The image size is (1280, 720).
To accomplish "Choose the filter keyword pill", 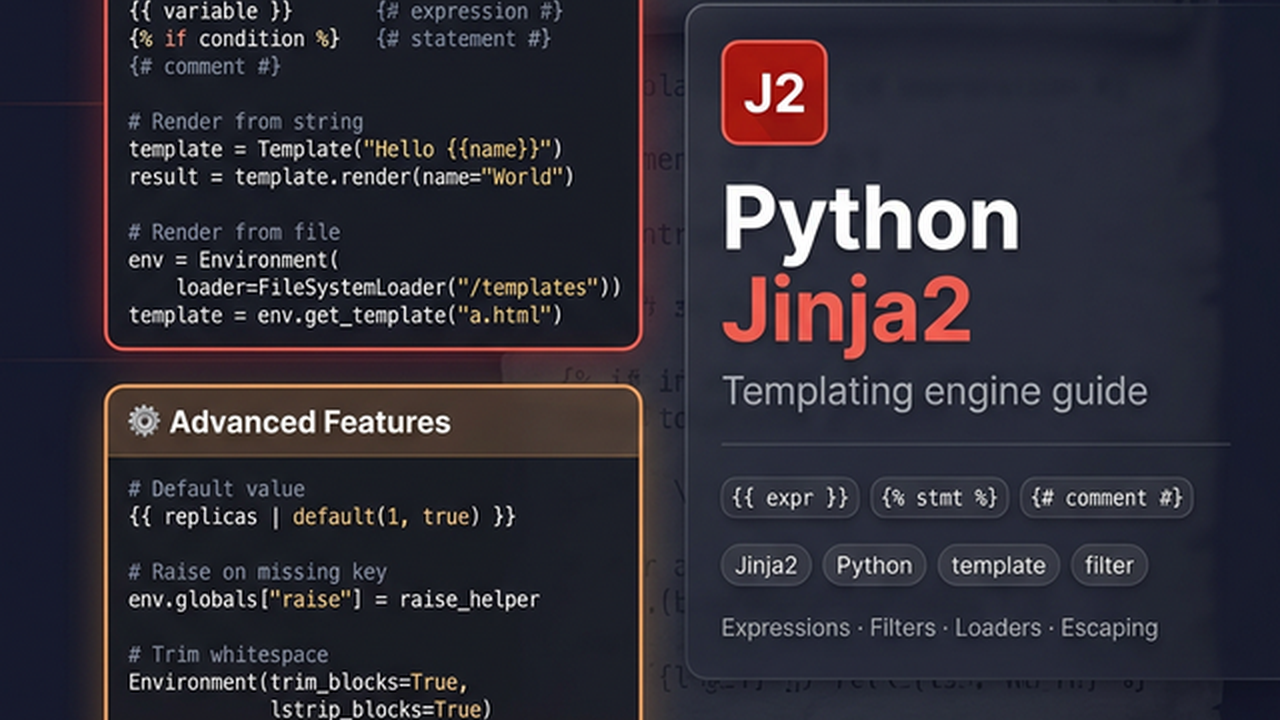I will click(x=1109, y=565).
